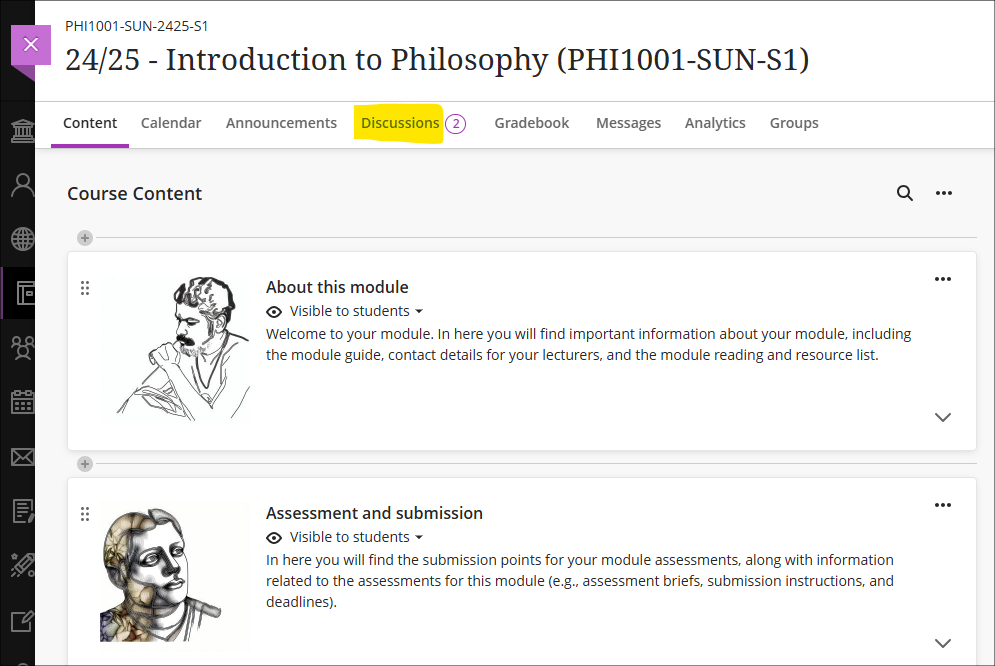The height and width of the screenshot is (666, 995).
Task: Change visibility of Assessment and submission
Action: click(x=345, y=537)
